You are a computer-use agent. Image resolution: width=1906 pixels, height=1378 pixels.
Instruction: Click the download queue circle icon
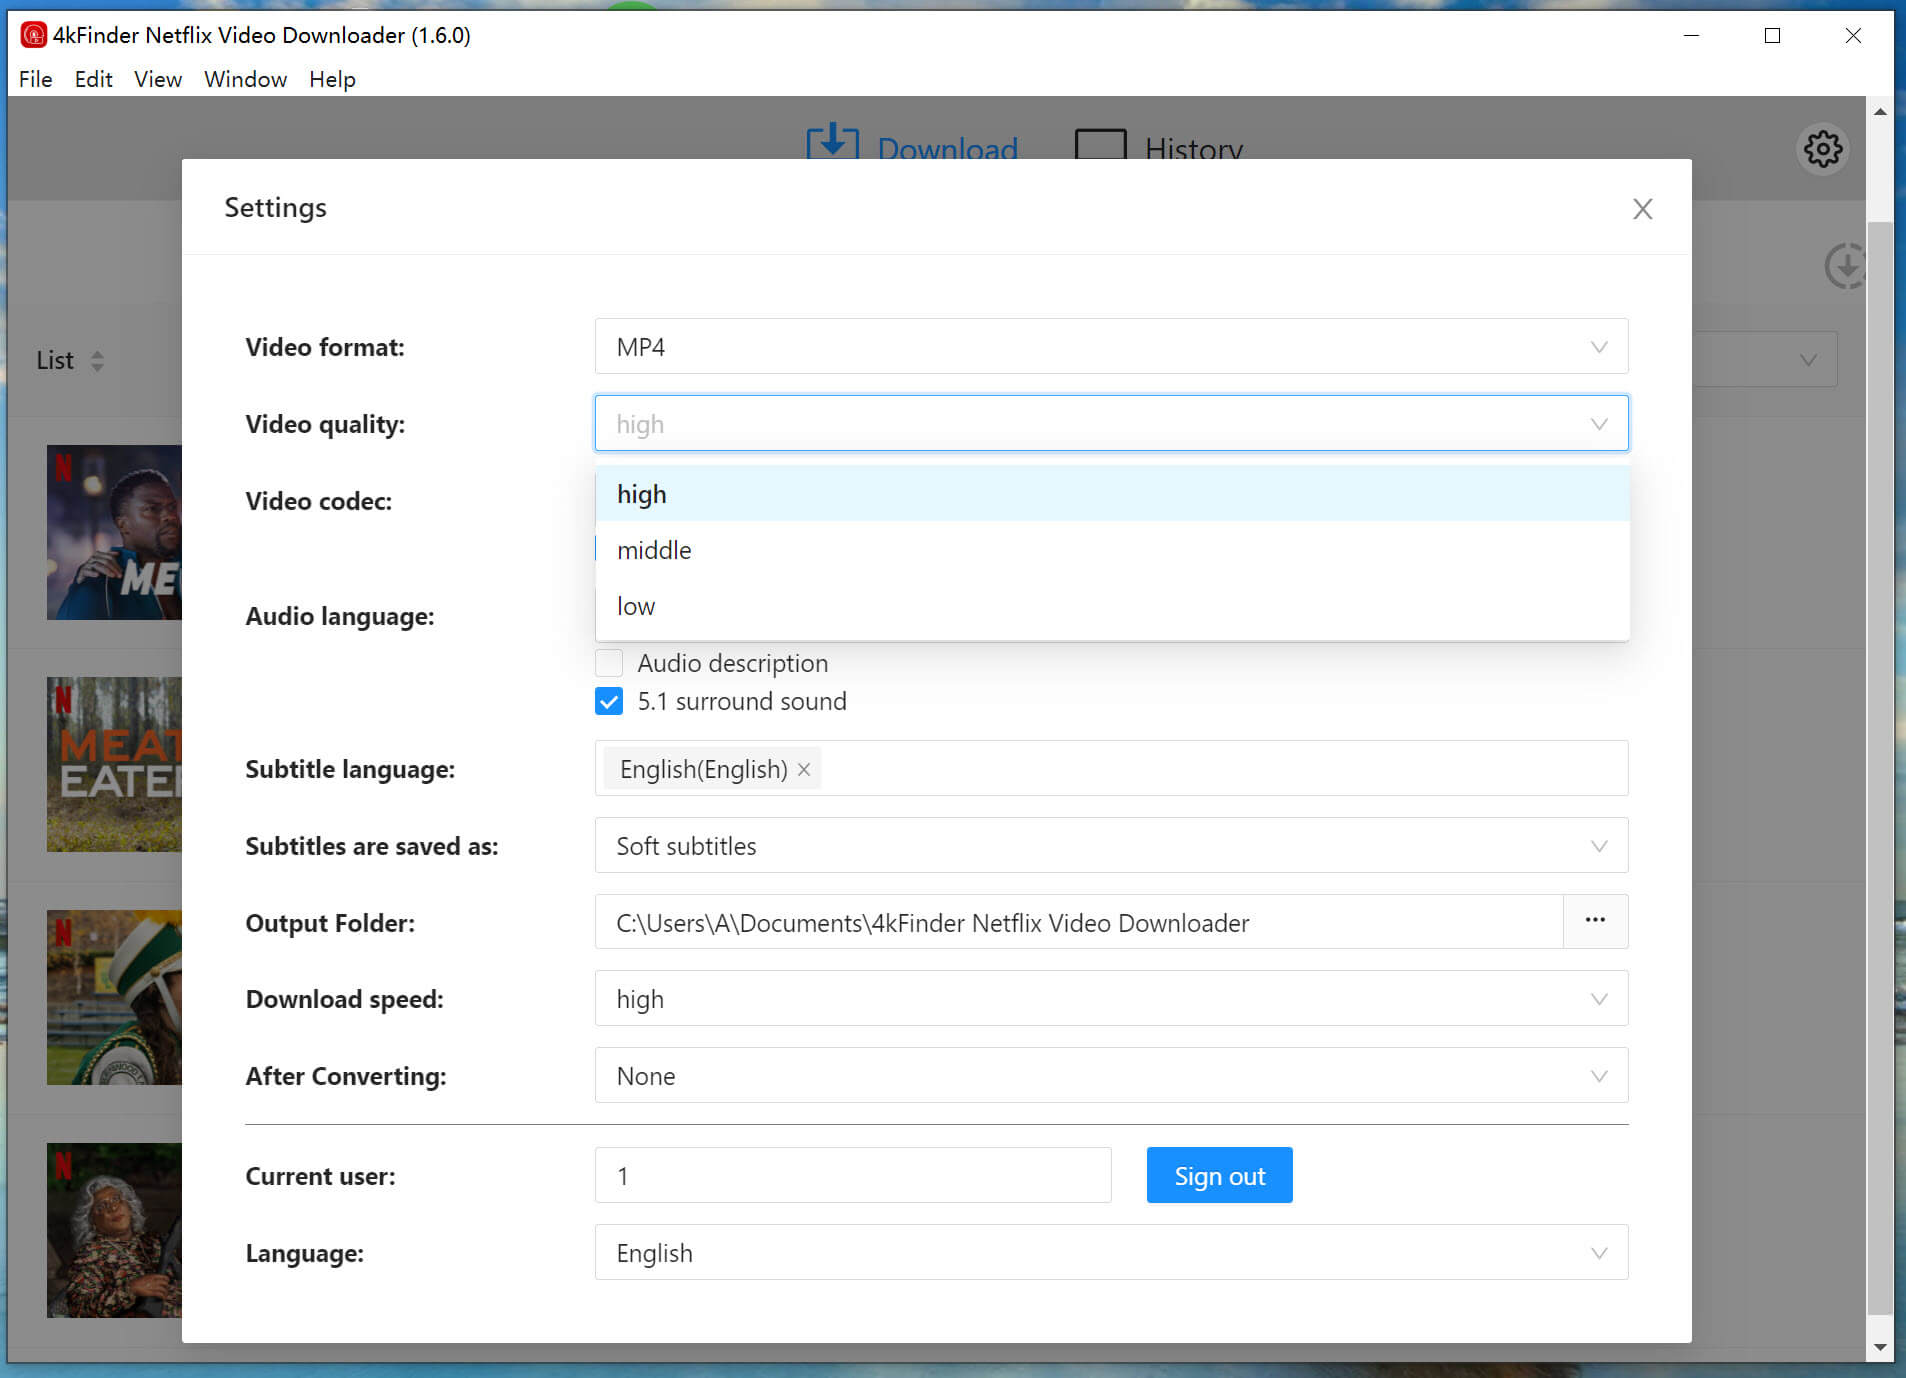[x=1844, y=266]
